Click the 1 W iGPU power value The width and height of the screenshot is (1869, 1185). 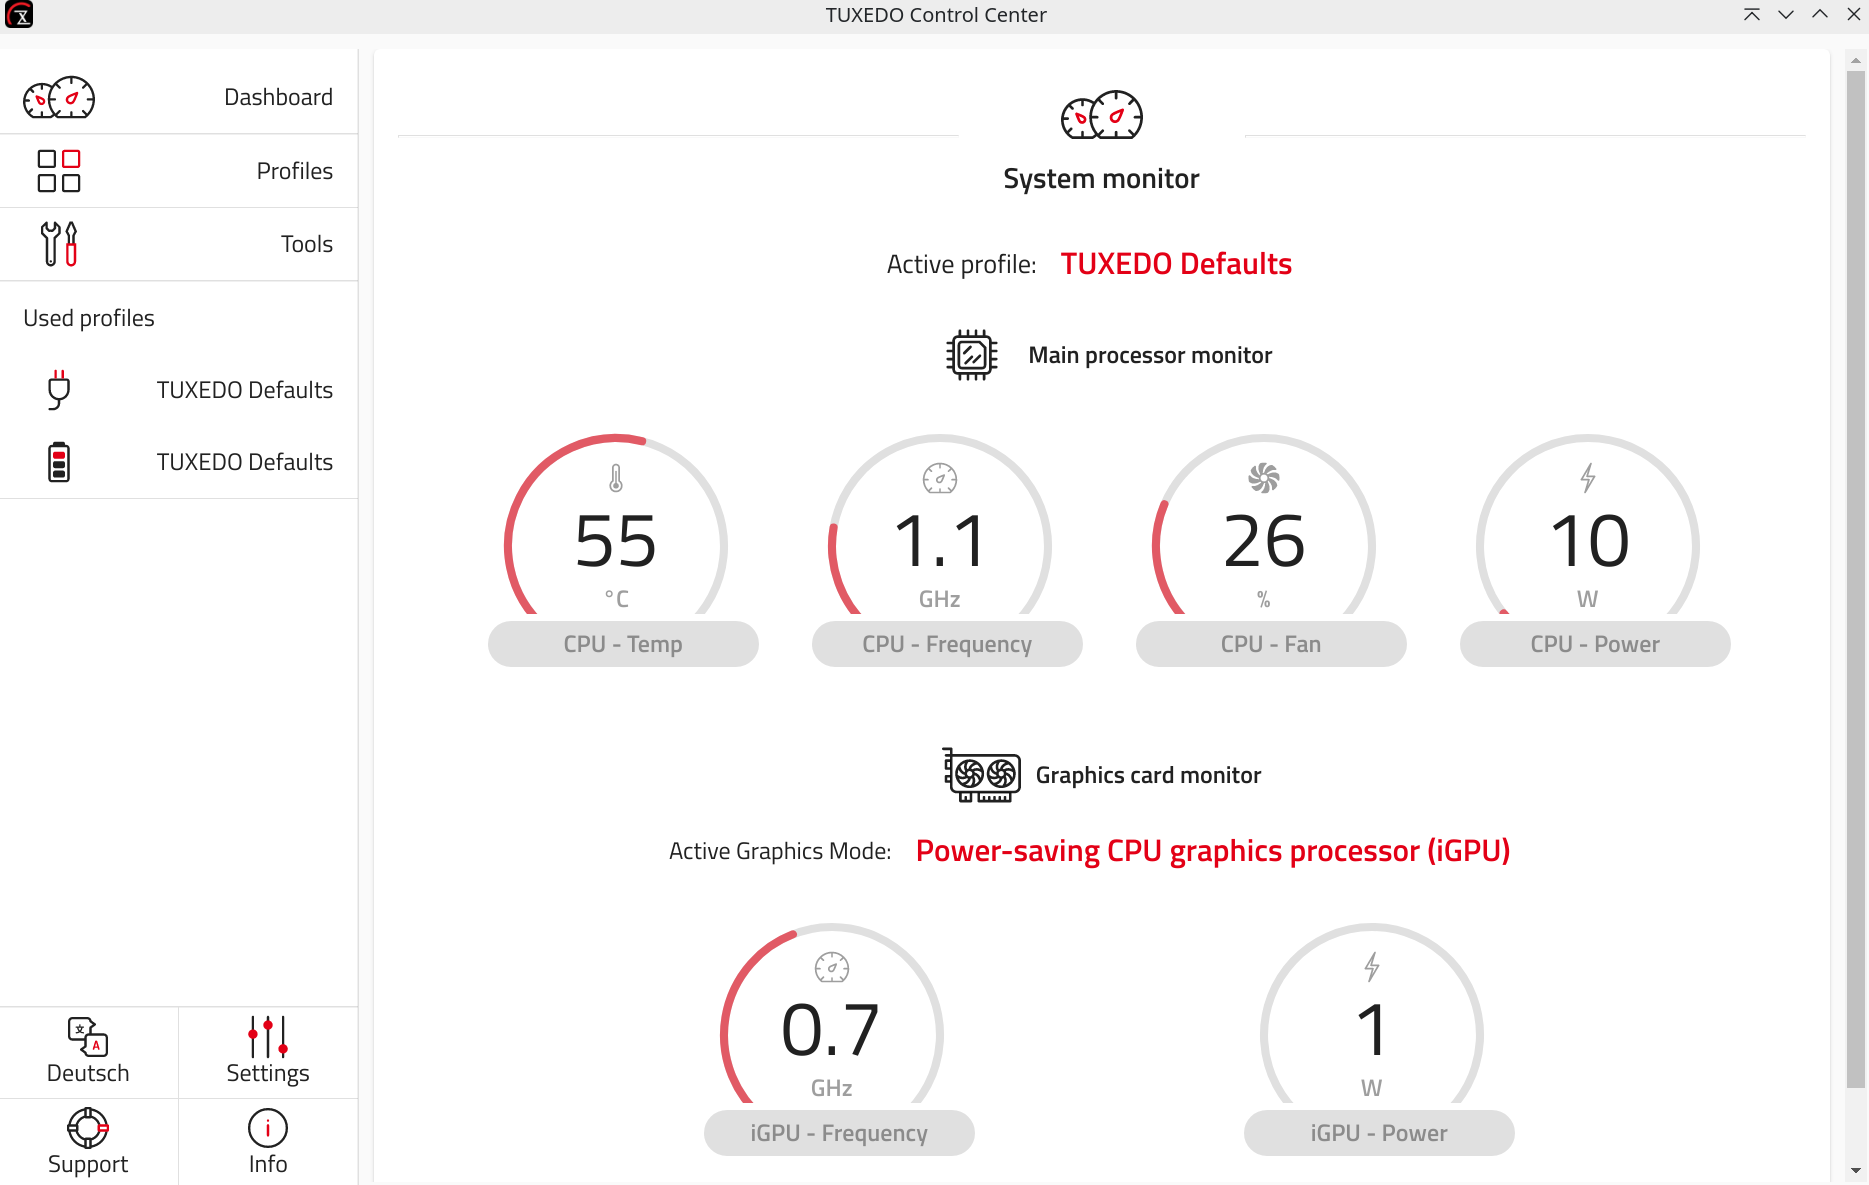pos(1372,1031)
